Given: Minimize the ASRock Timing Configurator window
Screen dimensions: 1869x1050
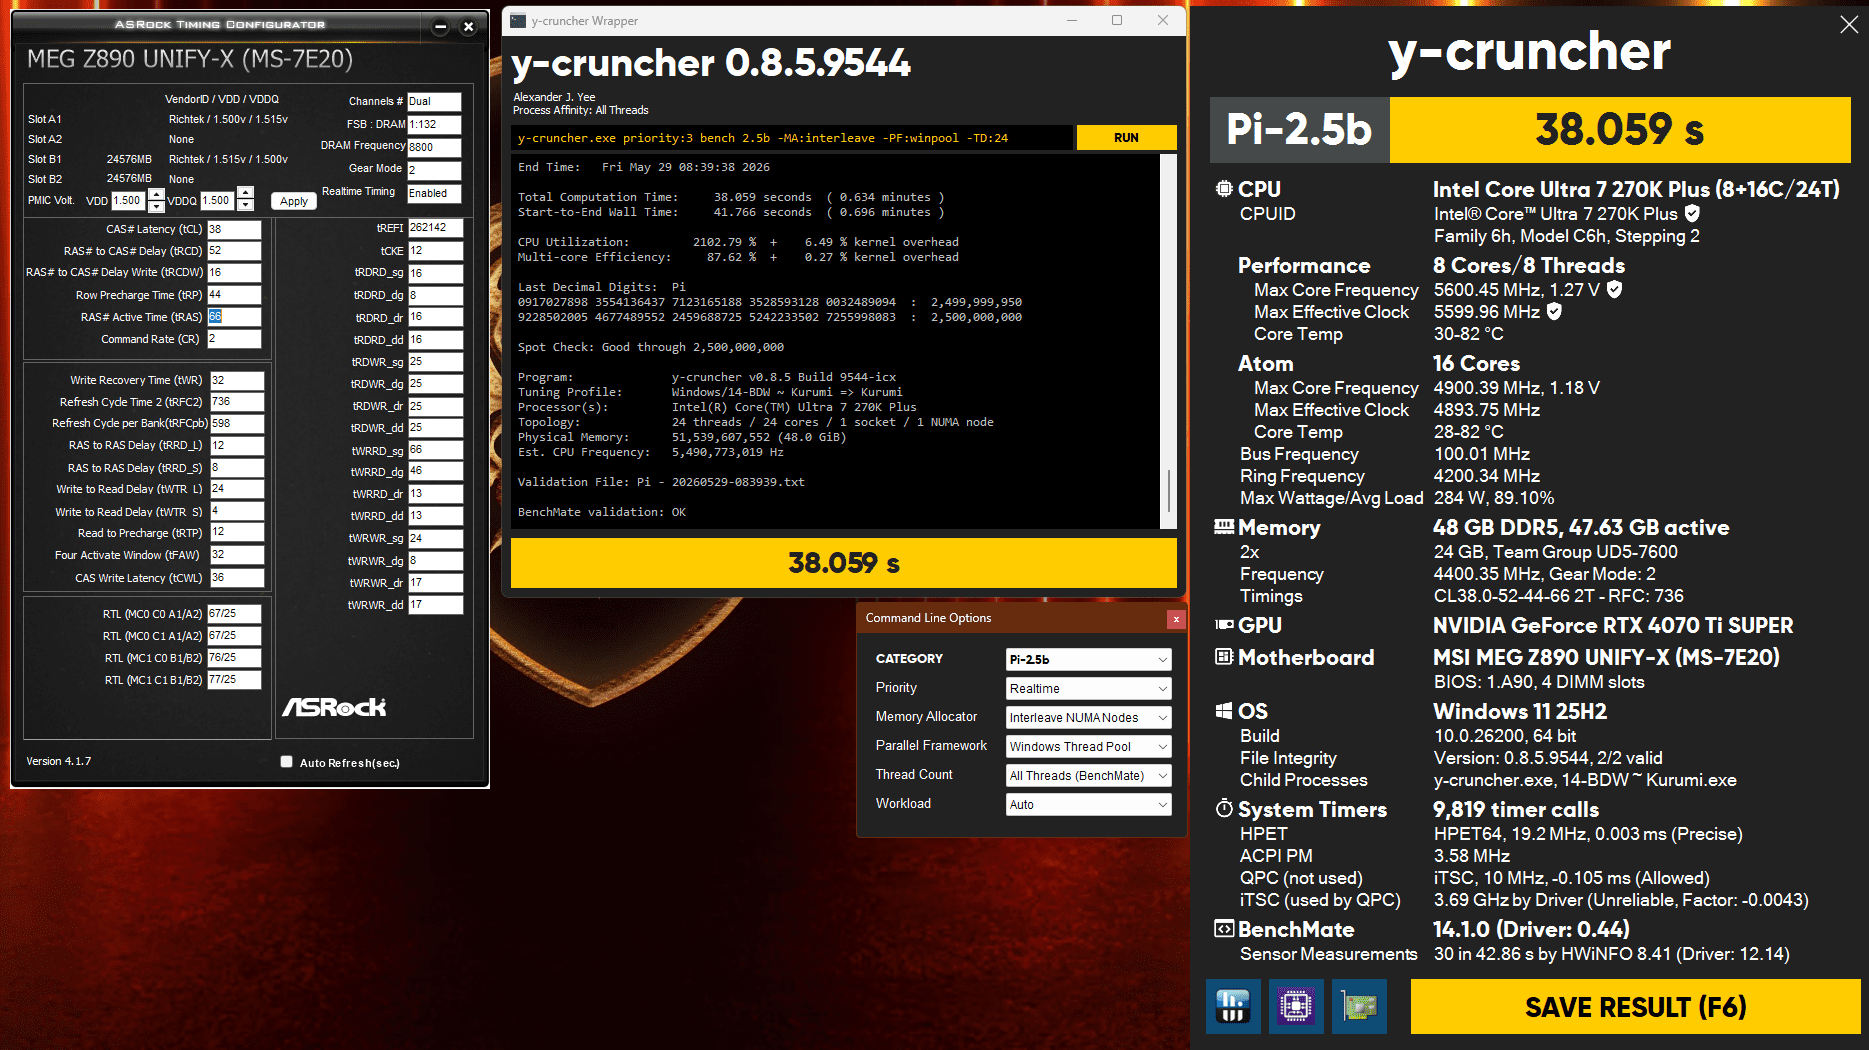Looking at the screenshot, I should pos(440,27).
